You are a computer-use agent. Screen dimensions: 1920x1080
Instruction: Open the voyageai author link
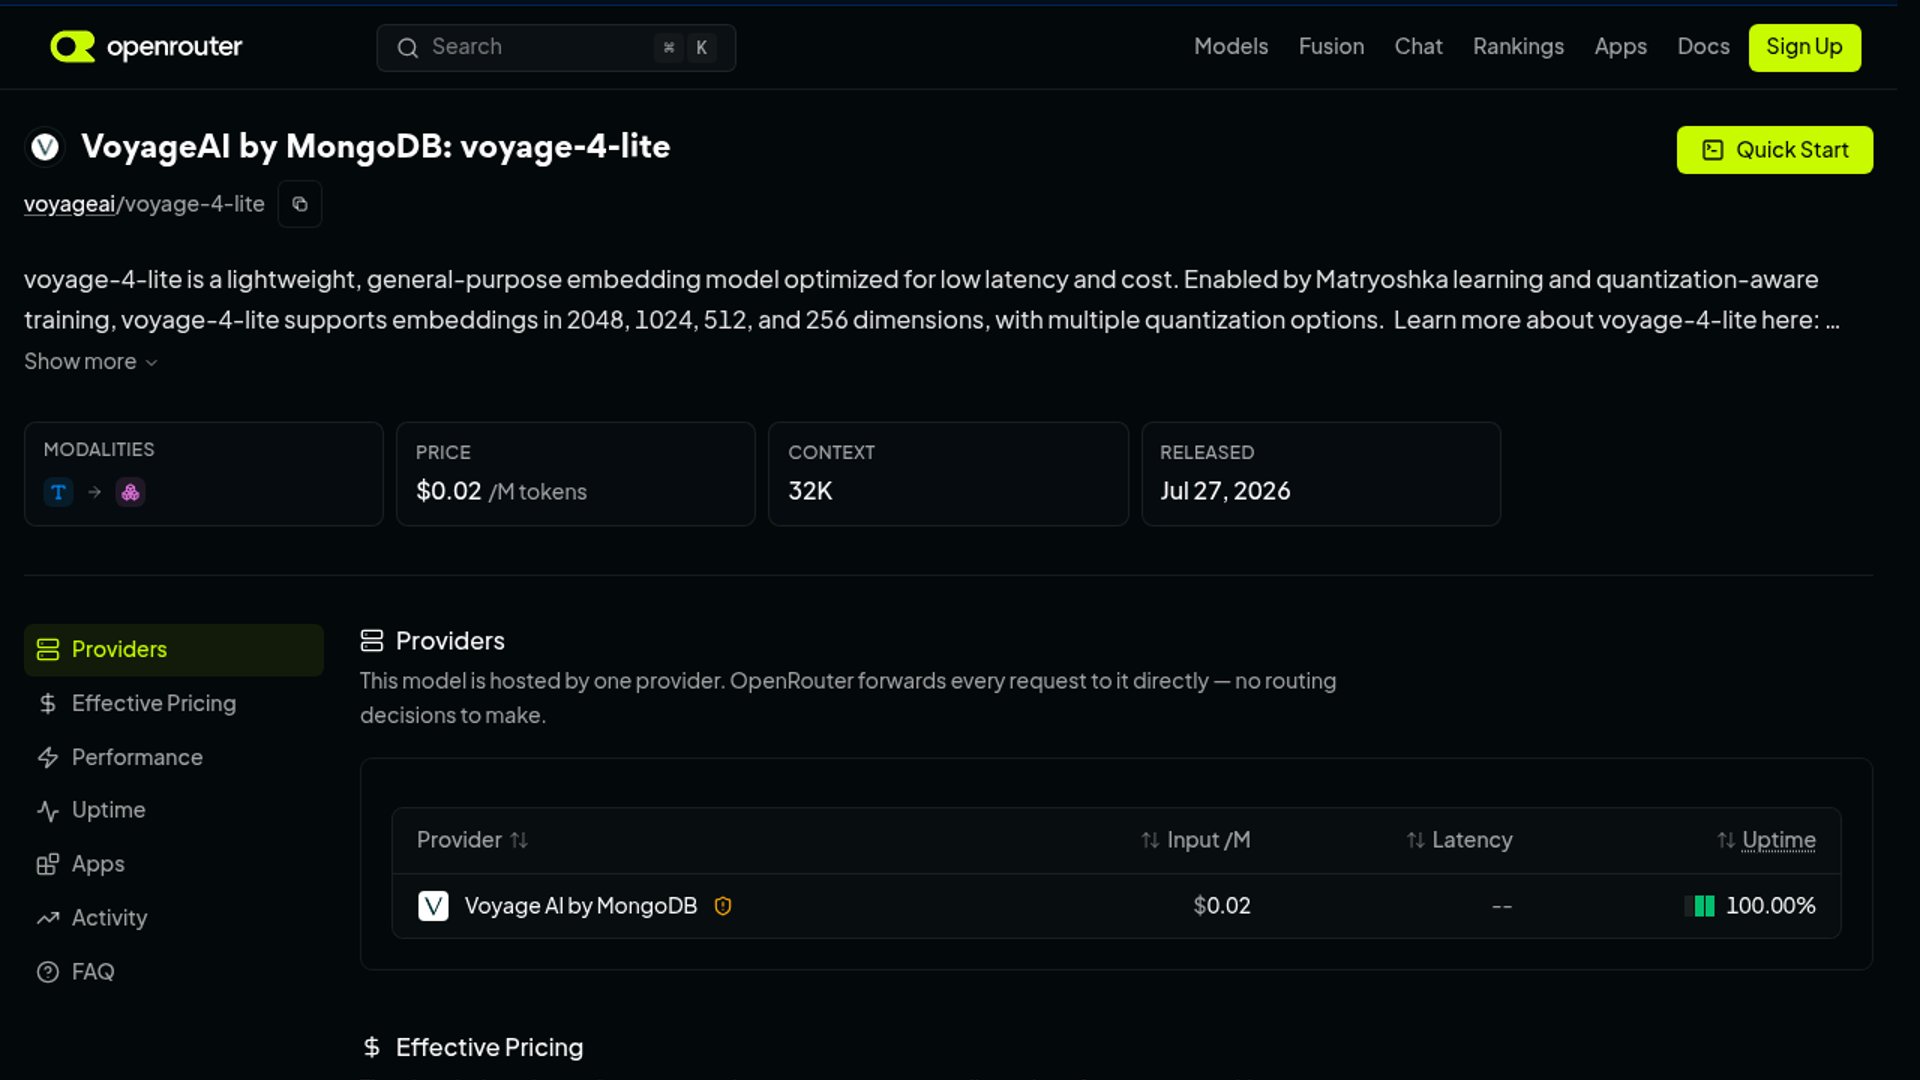[x=69, y=204]
